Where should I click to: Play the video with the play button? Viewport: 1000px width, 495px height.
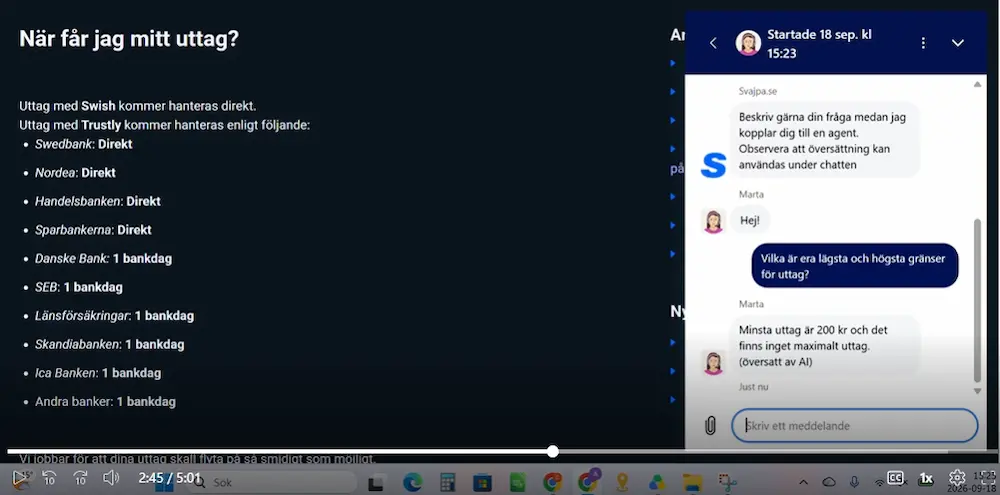pos(19,478)
